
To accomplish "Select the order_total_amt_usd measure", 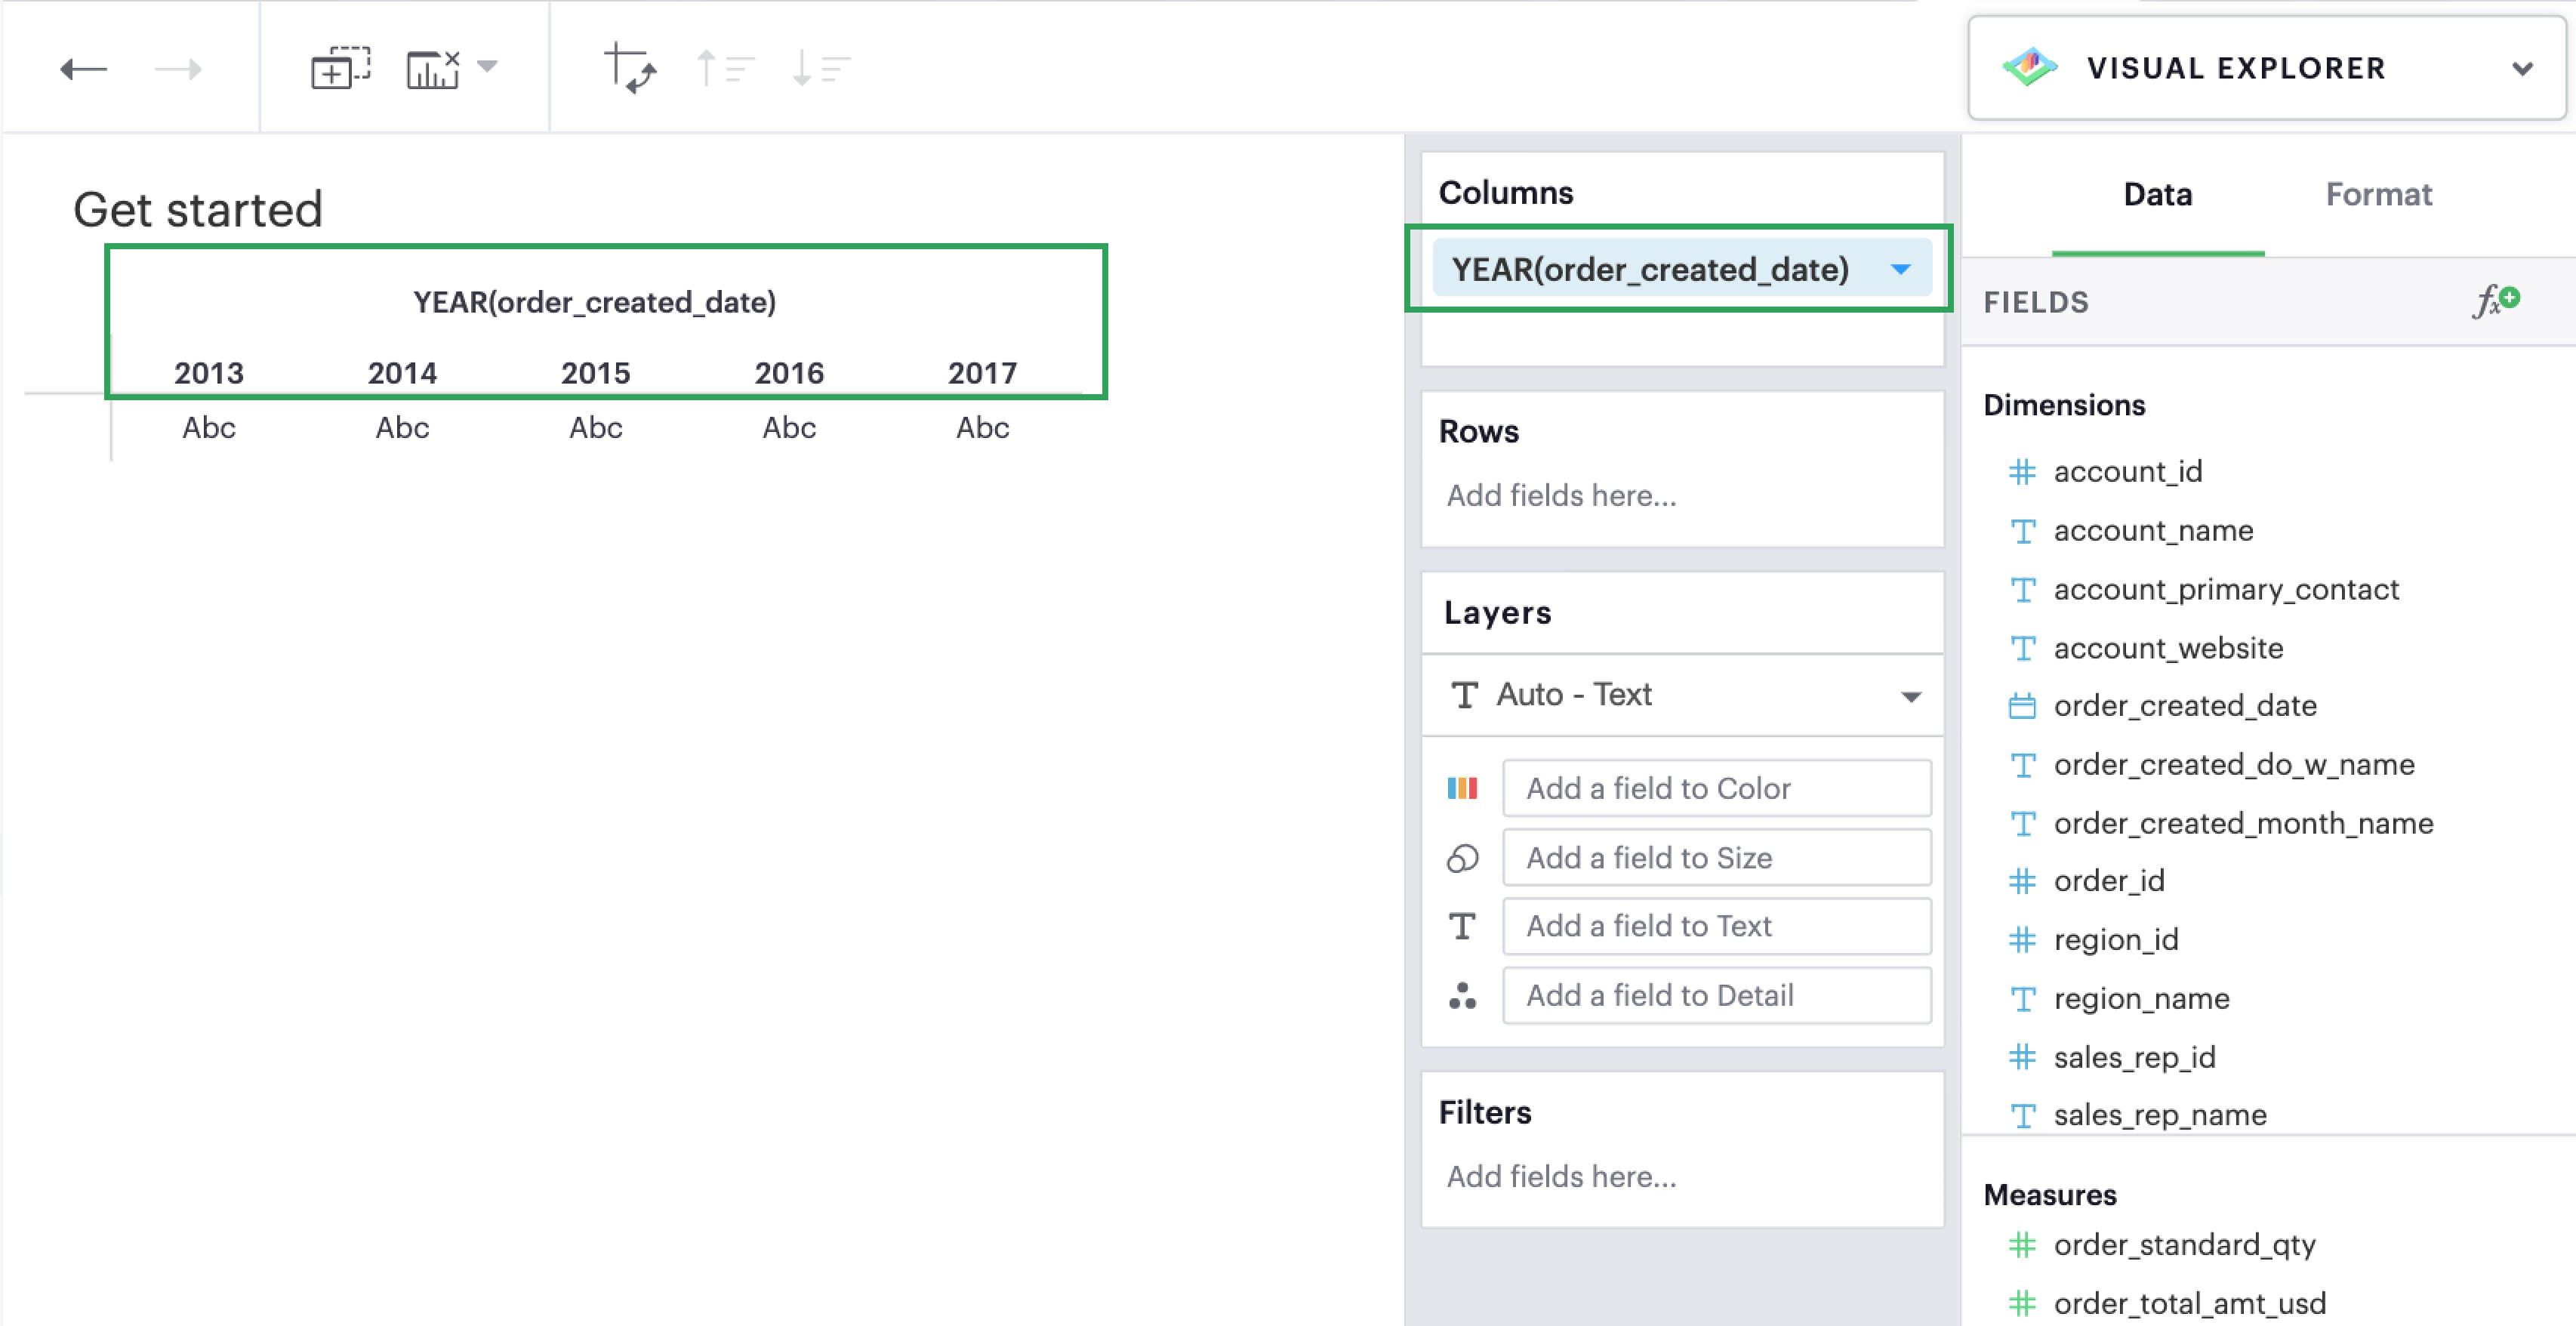I will [x=2189, y=1302].
